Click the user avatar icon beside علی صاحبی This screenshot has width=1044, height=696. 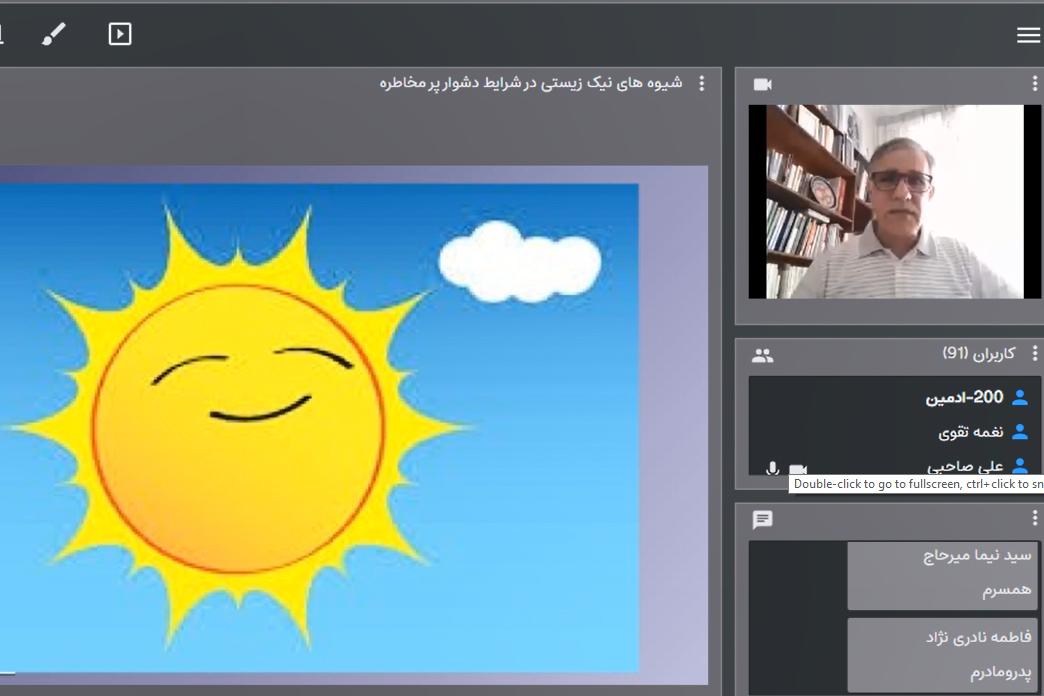click(1020, 466)
